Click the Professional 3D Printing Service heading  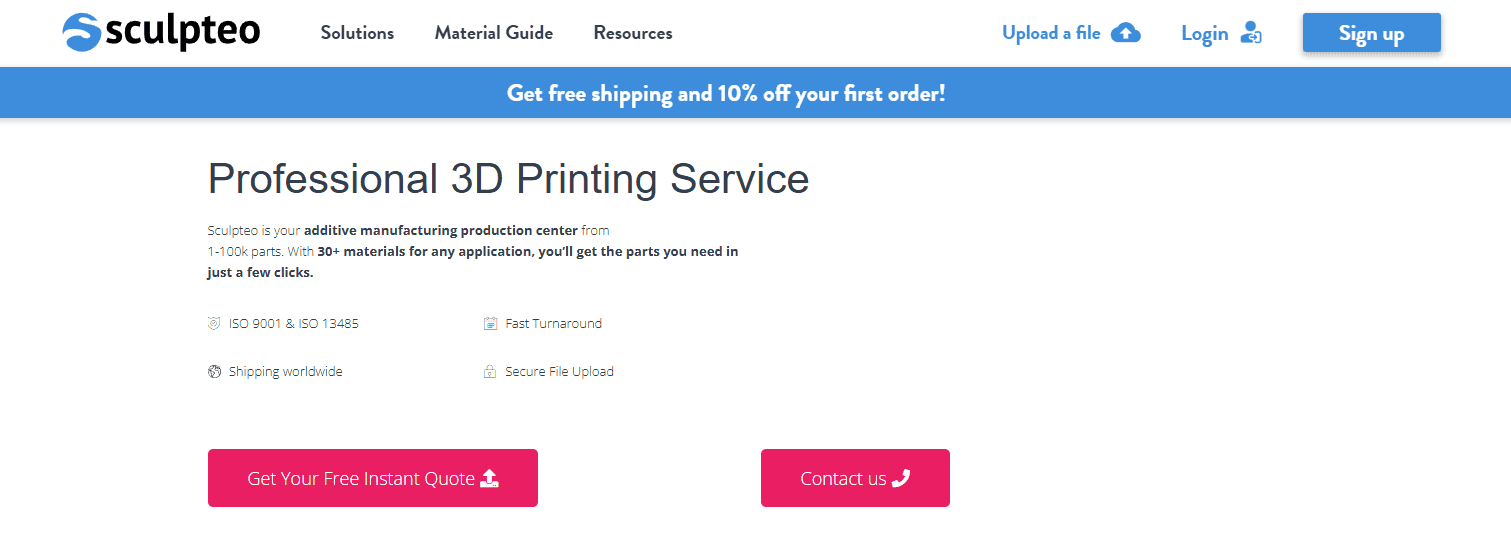[508, 179]
